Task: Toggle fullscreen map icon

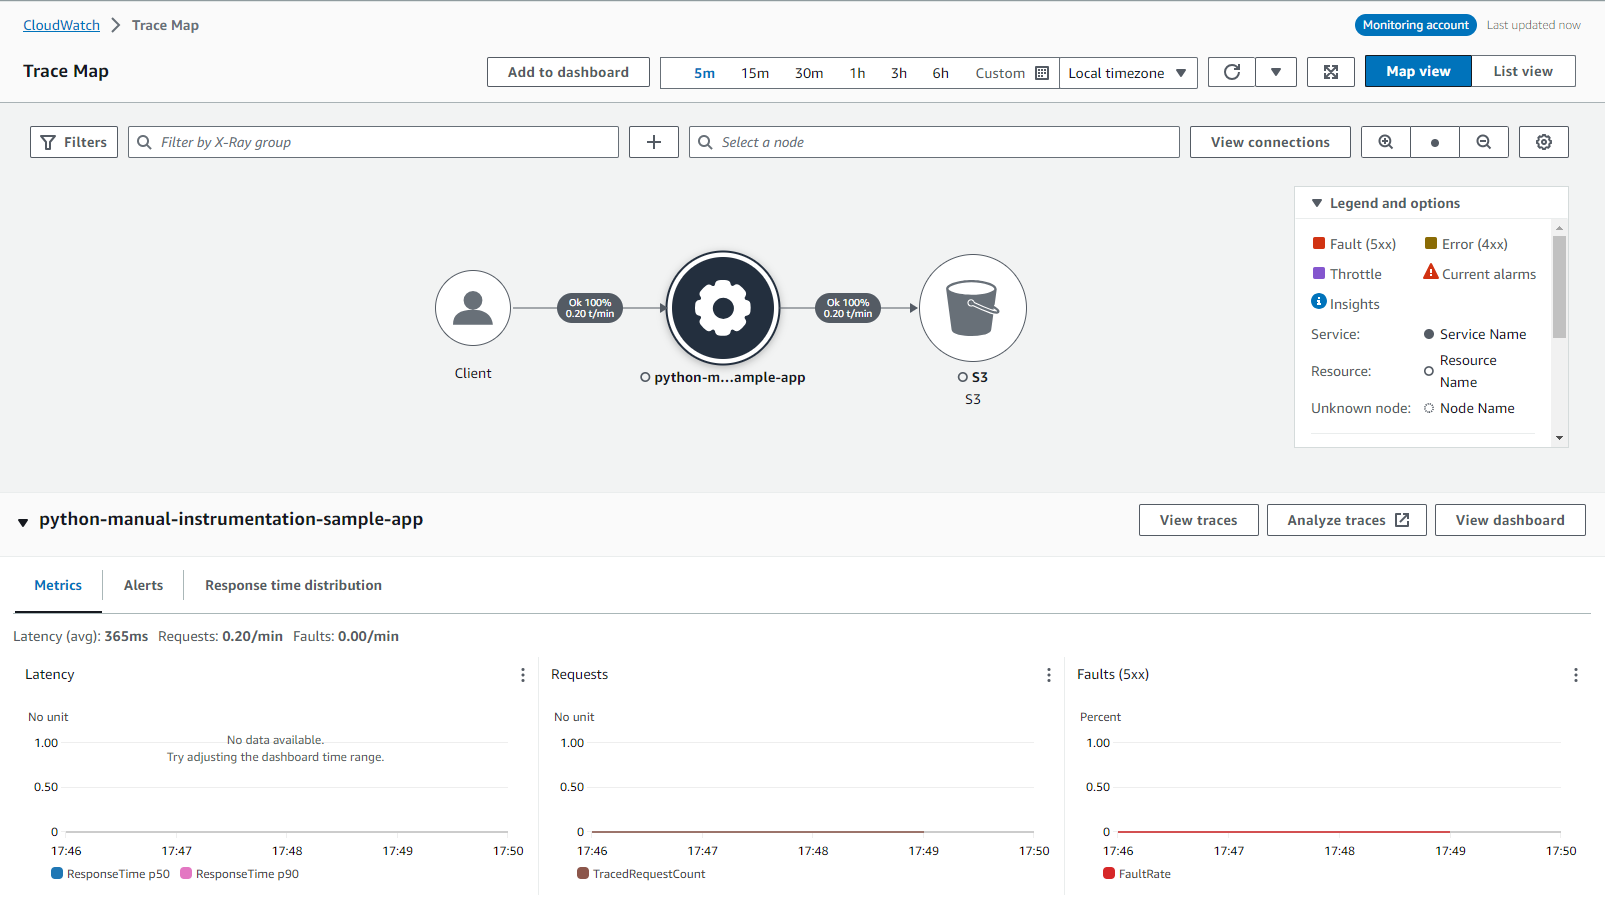Action: (x=1331, y=72)
